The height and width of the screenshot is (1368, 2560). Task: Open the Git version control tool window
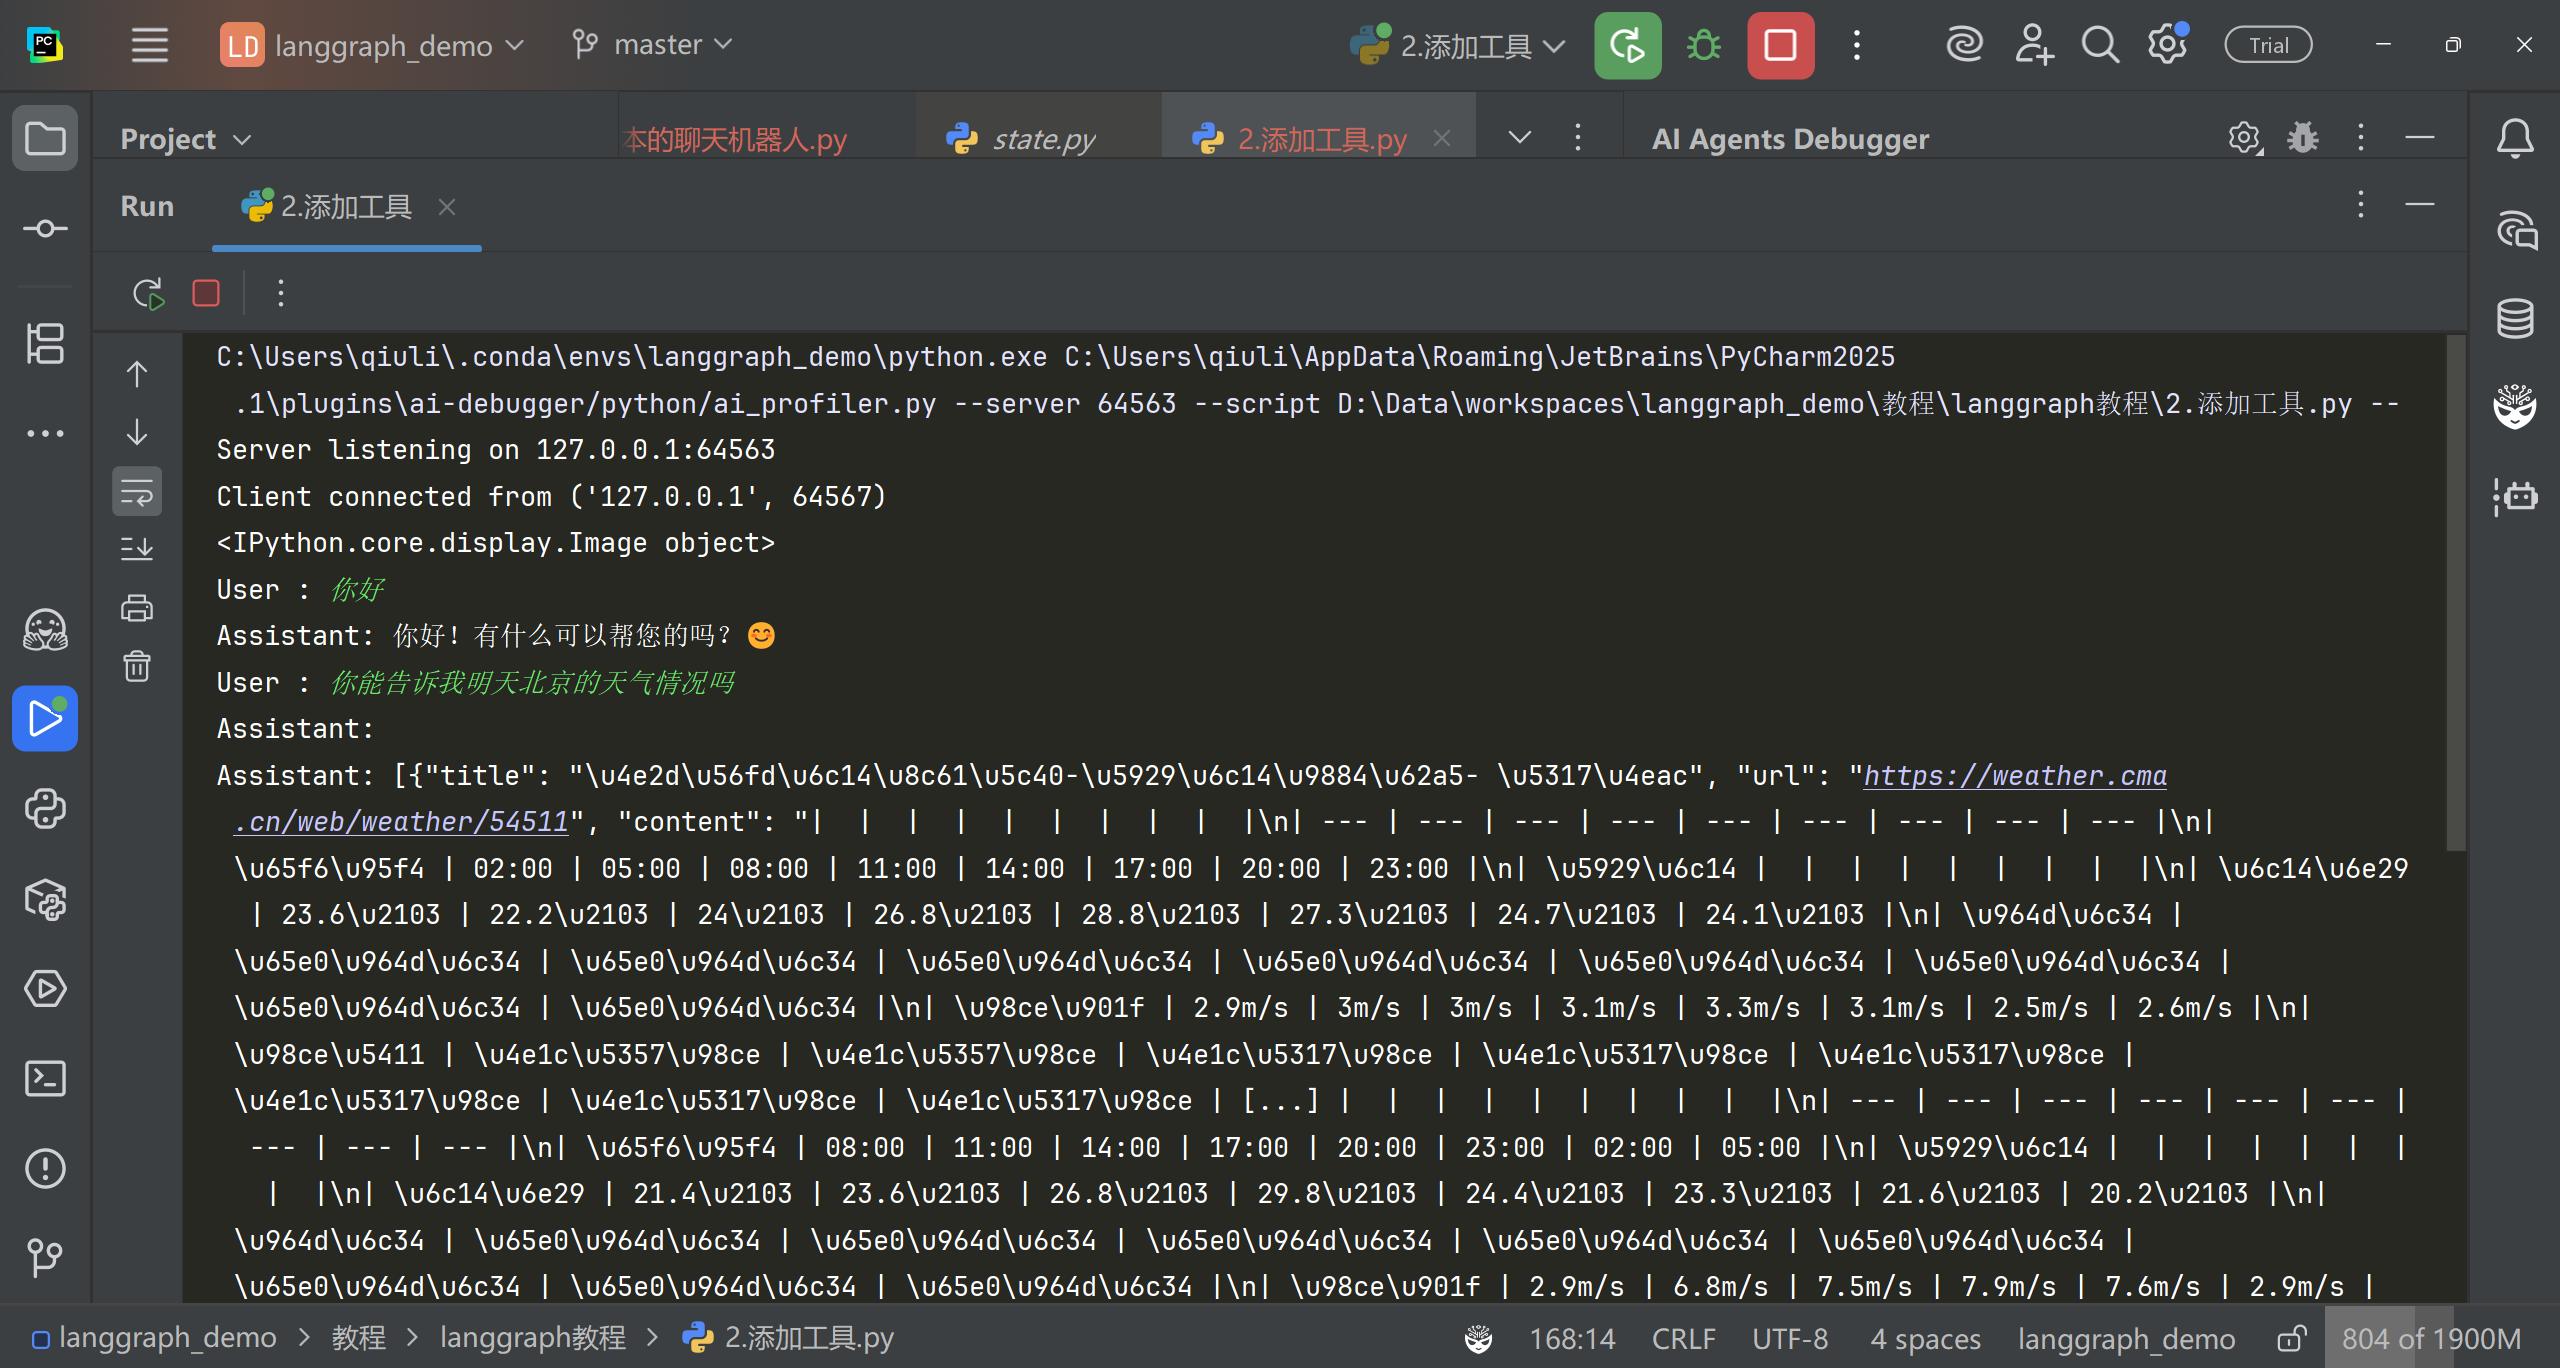[x=45, y=1257]
